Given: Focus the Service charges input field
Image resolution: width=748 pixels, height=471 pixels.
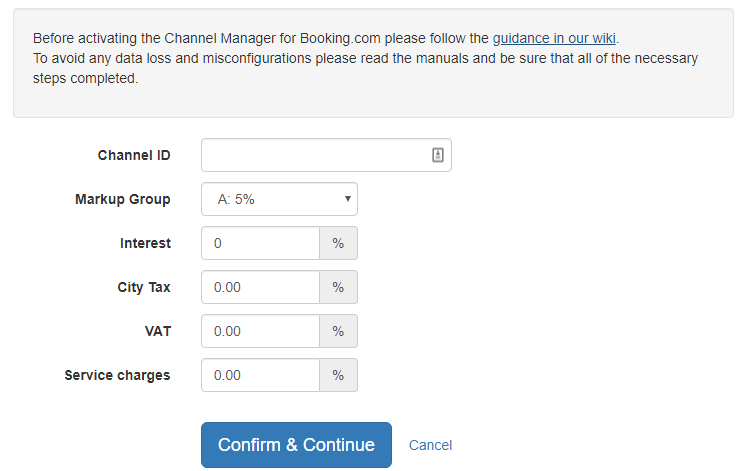Looking at the screenshot, I should [260, 375].
